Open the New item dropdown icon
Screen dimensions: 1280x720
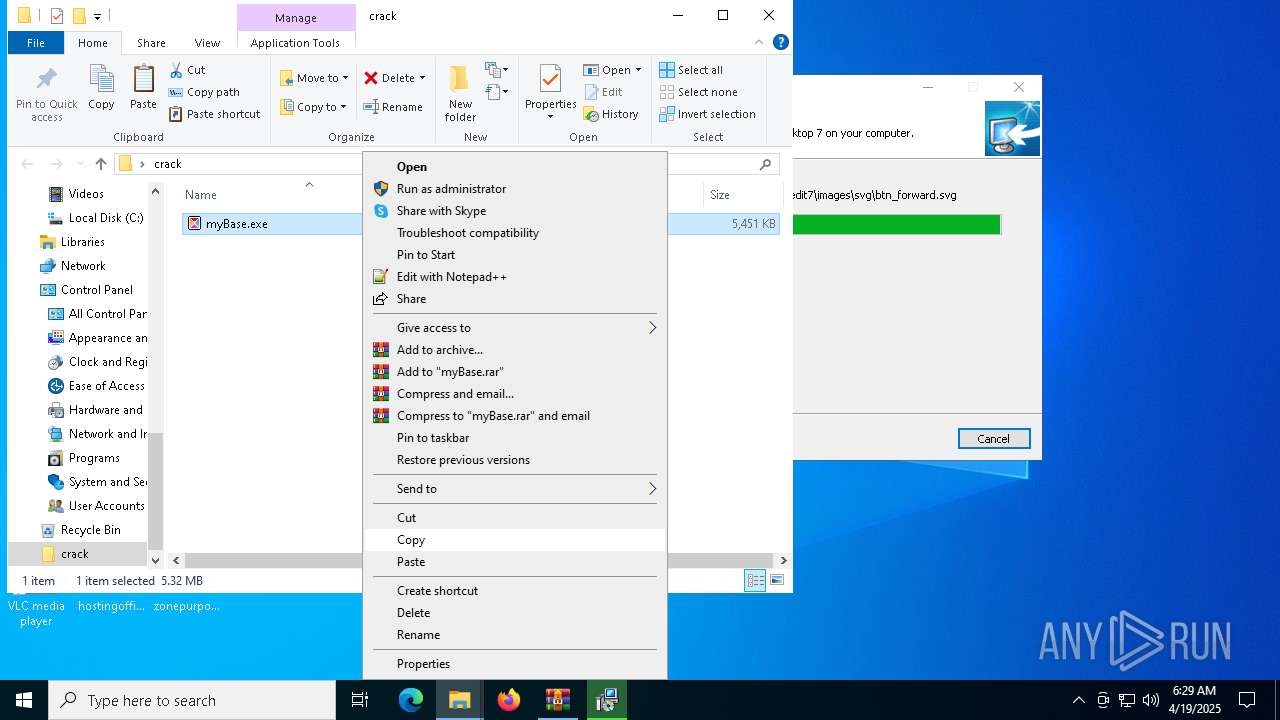point(497,70)
